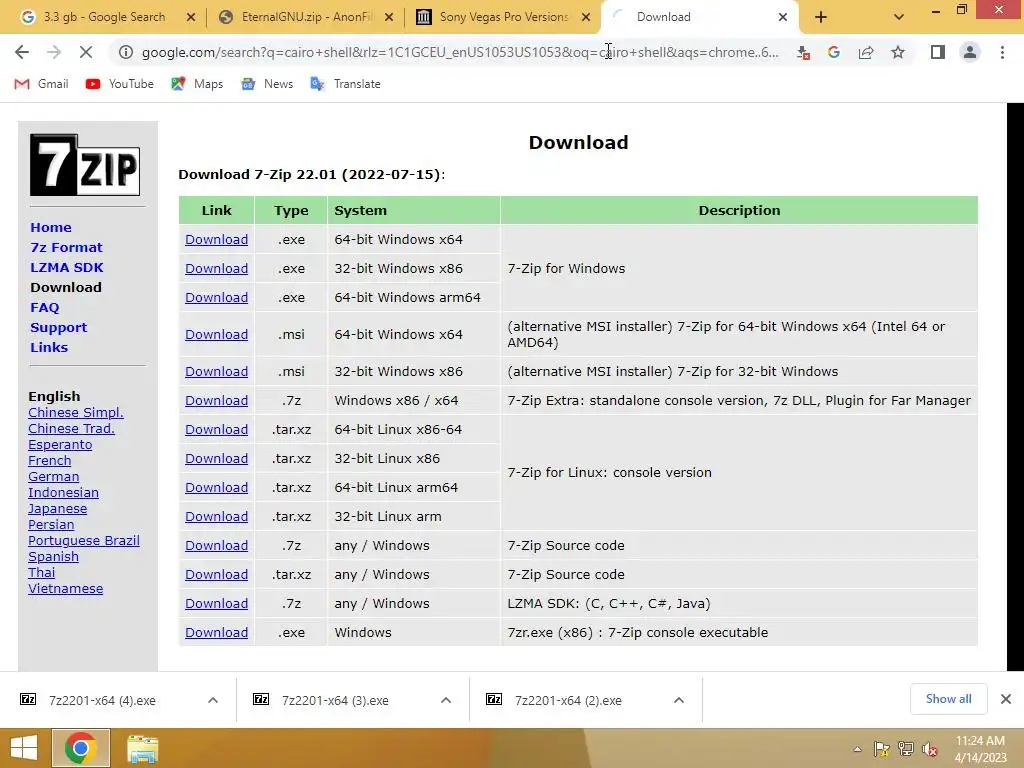Image resolution: width=1024 pixels, height=768 pixels.
Task: Download 7zr.exe console executable
Action: click(x=216, y=633)
